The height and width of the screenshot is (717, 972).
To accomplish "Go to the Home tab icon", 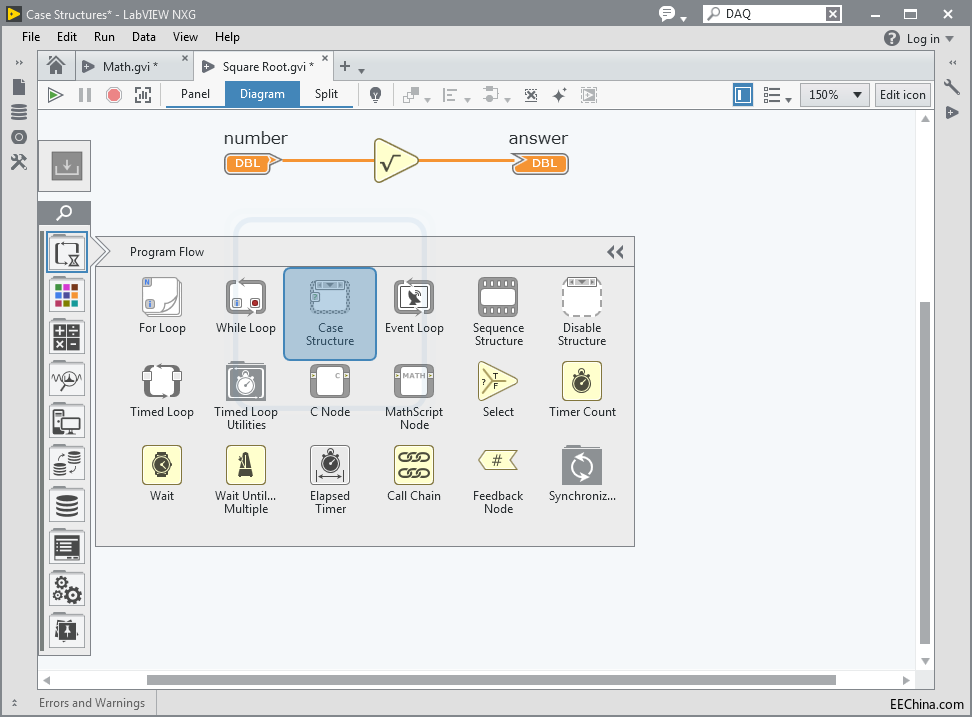I will tap(56, 65).
